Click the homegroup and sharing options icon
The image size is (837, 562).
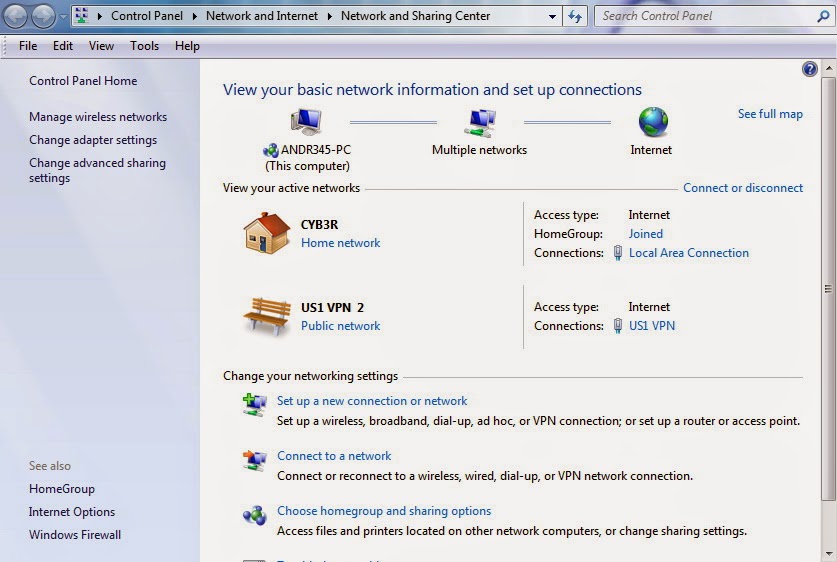tap(254, 515)
